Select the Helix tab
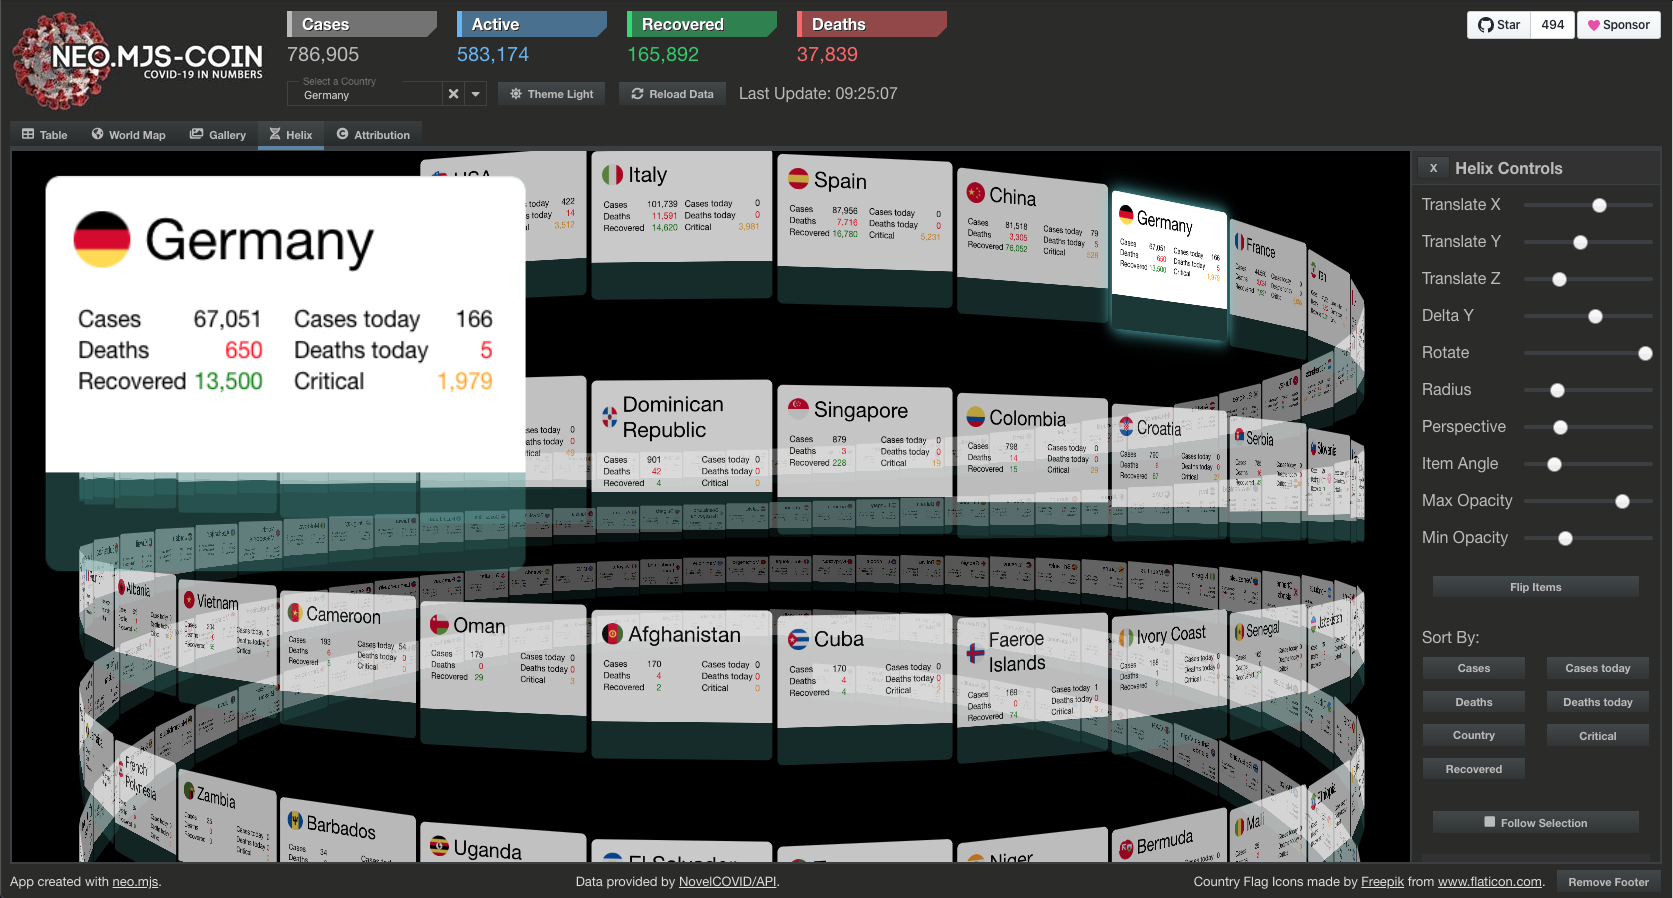1673x898 pixels. click(x=291, y=135)
